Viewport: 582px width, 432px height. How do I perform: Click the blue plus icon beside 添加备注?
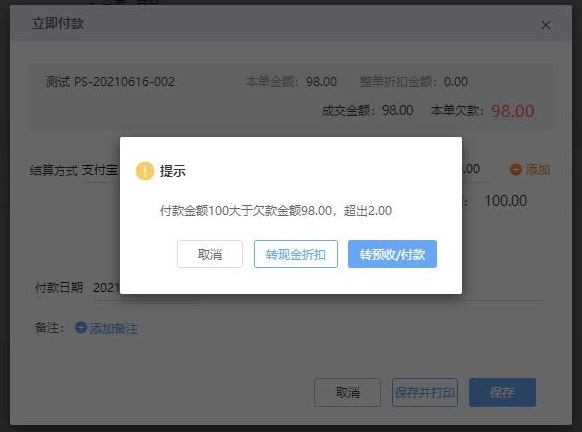click(81, 328)
